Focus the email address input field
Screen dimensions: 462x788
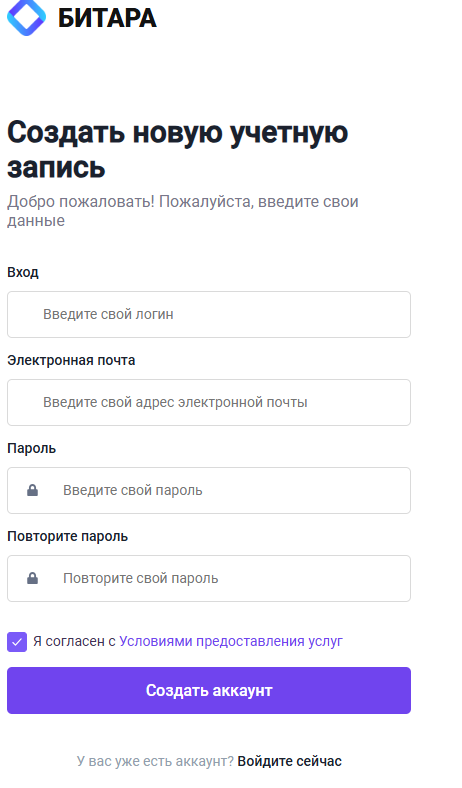[x=209, y=403]
